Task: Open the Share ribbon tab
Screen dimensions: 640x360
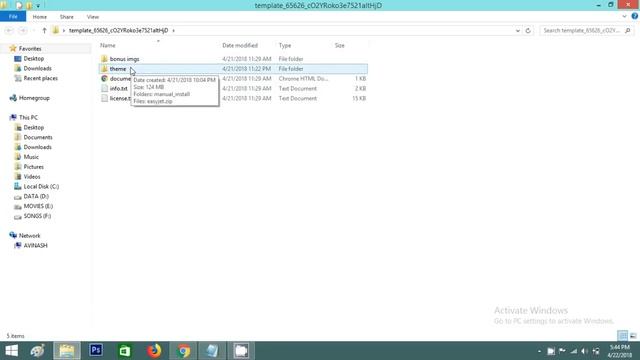Action: [67, 17]
